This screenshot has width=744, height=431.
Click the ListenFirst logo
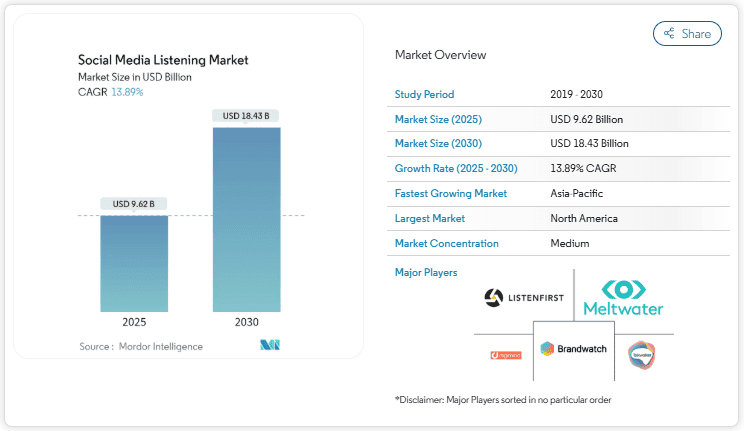(524, 298)
